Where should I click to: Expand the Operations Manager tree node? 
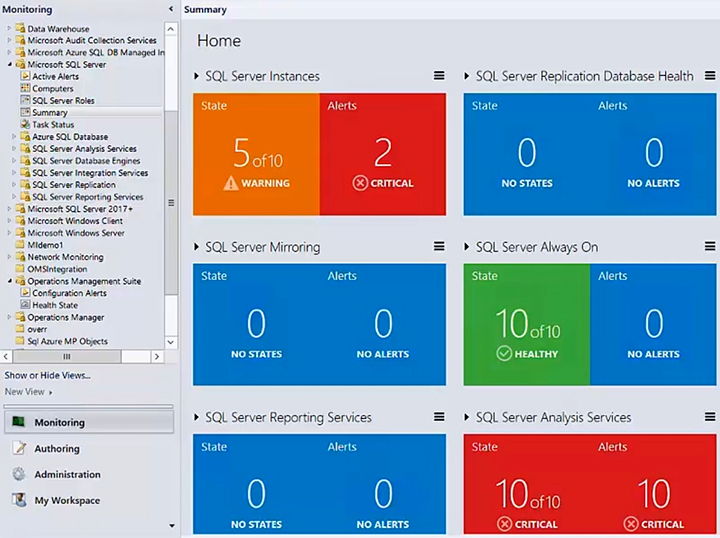point(9,317)
